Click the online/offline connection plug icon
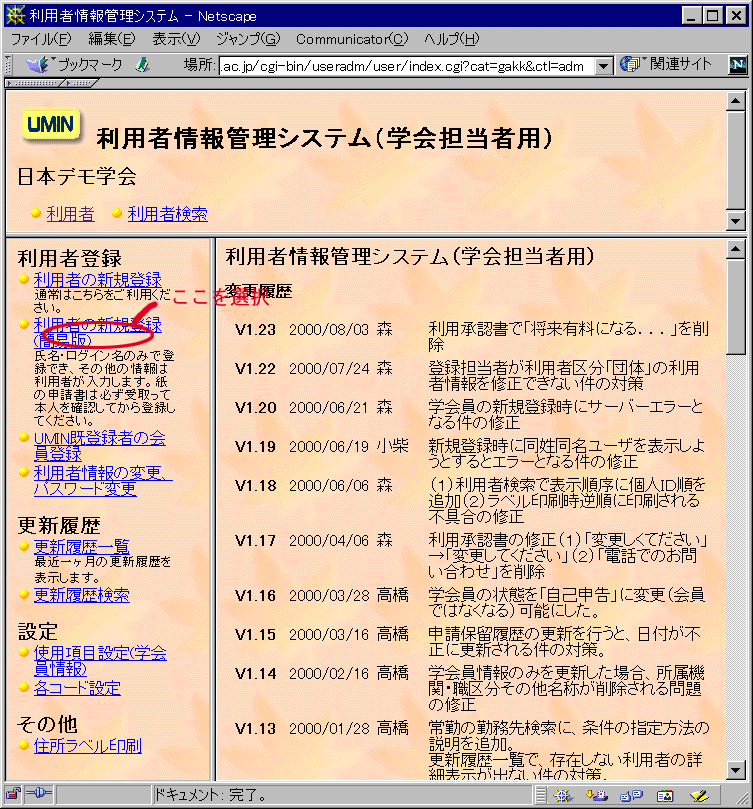Screen dimensions: 753x809 click(39, 796)
